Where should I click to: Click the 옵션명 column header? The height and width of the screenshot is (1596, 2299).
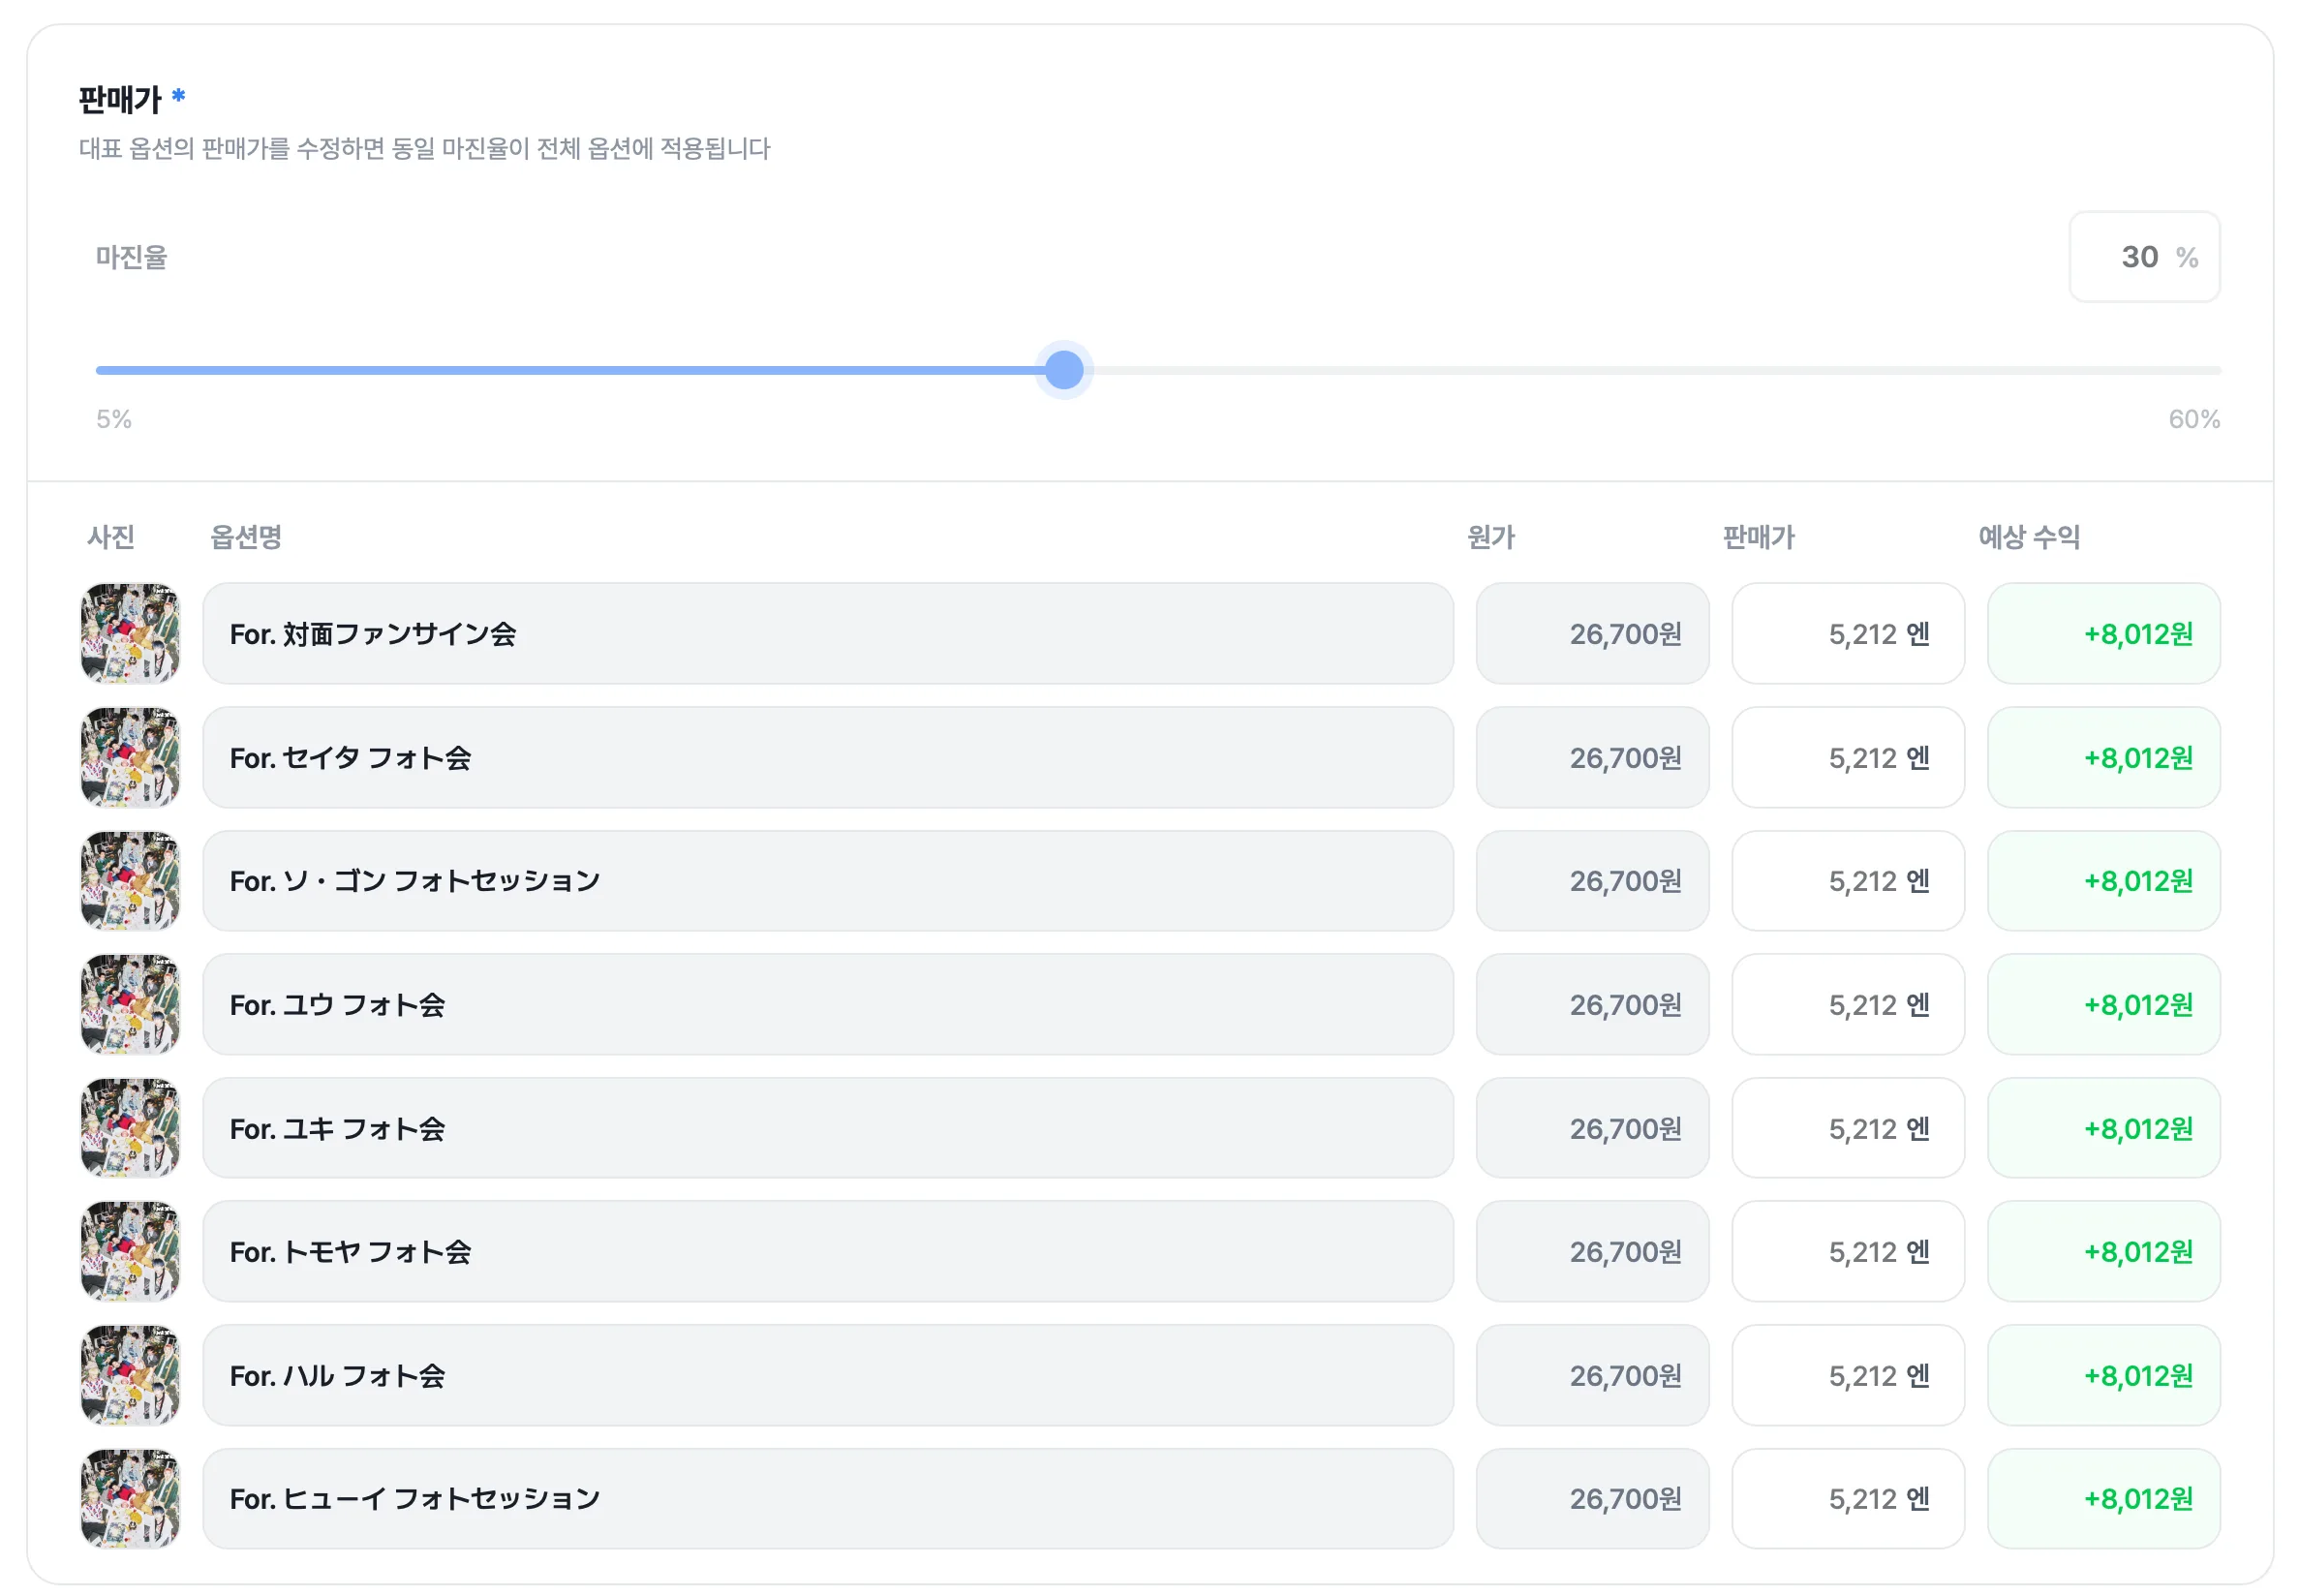click(246, 537)
